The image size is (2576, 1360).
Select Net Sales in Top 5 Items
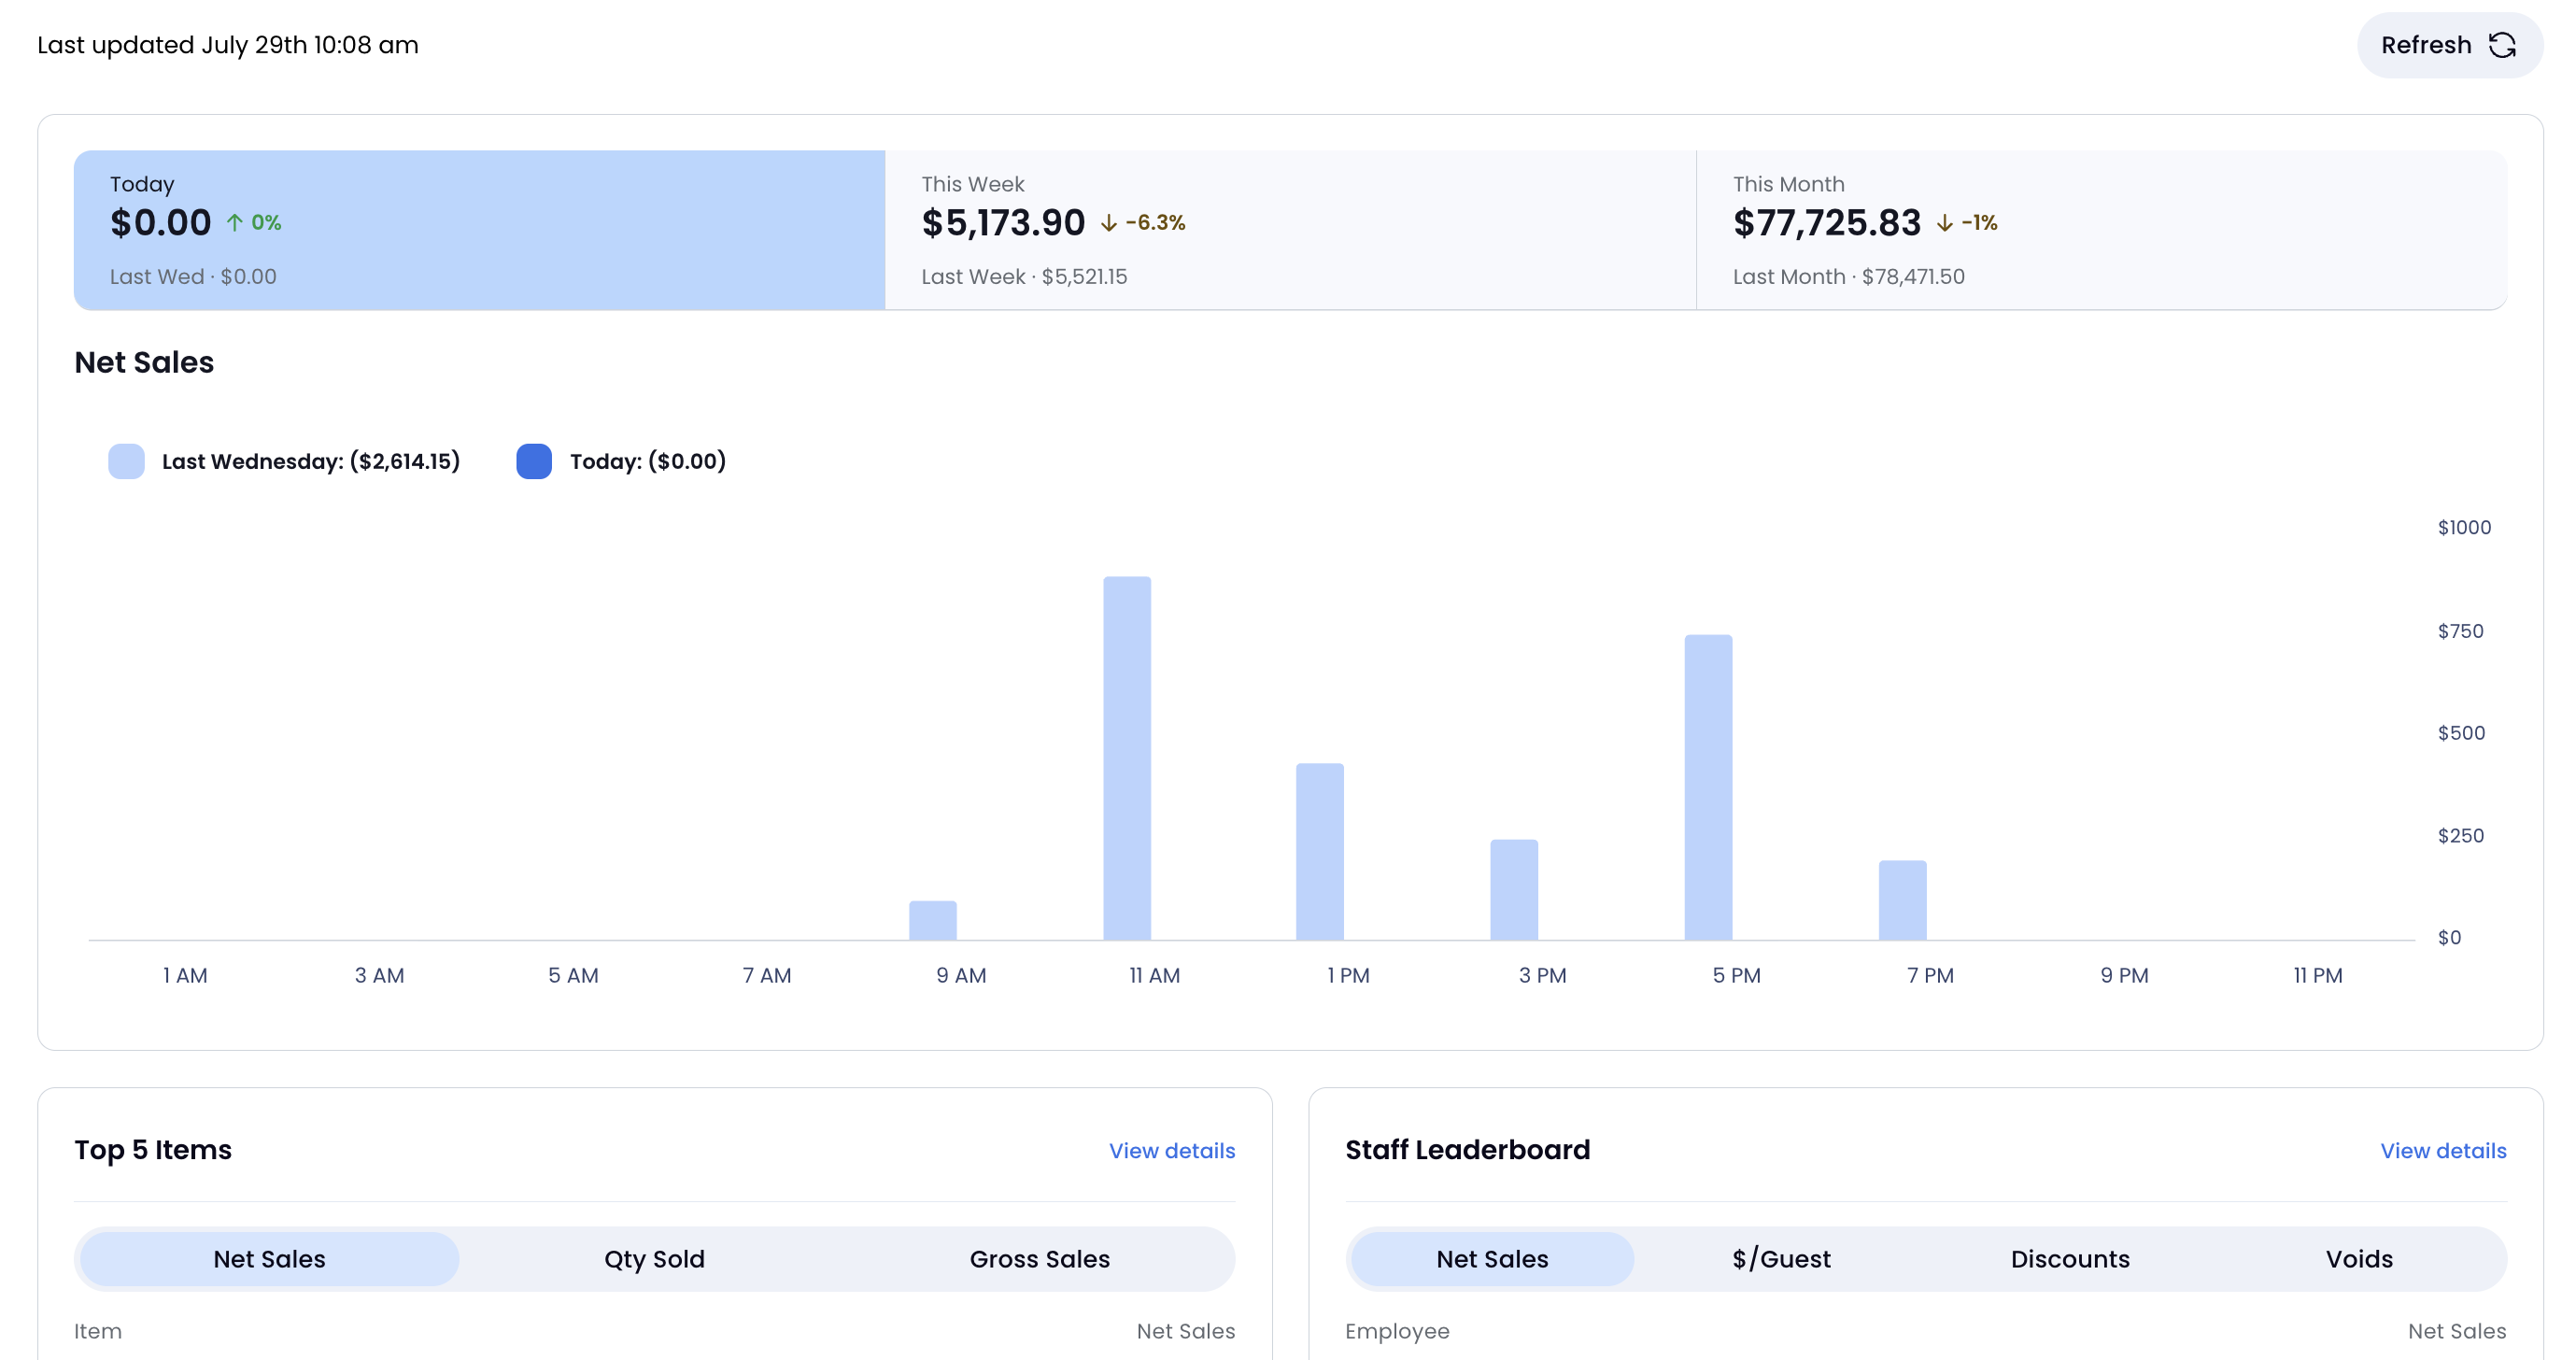[269, 1259]
